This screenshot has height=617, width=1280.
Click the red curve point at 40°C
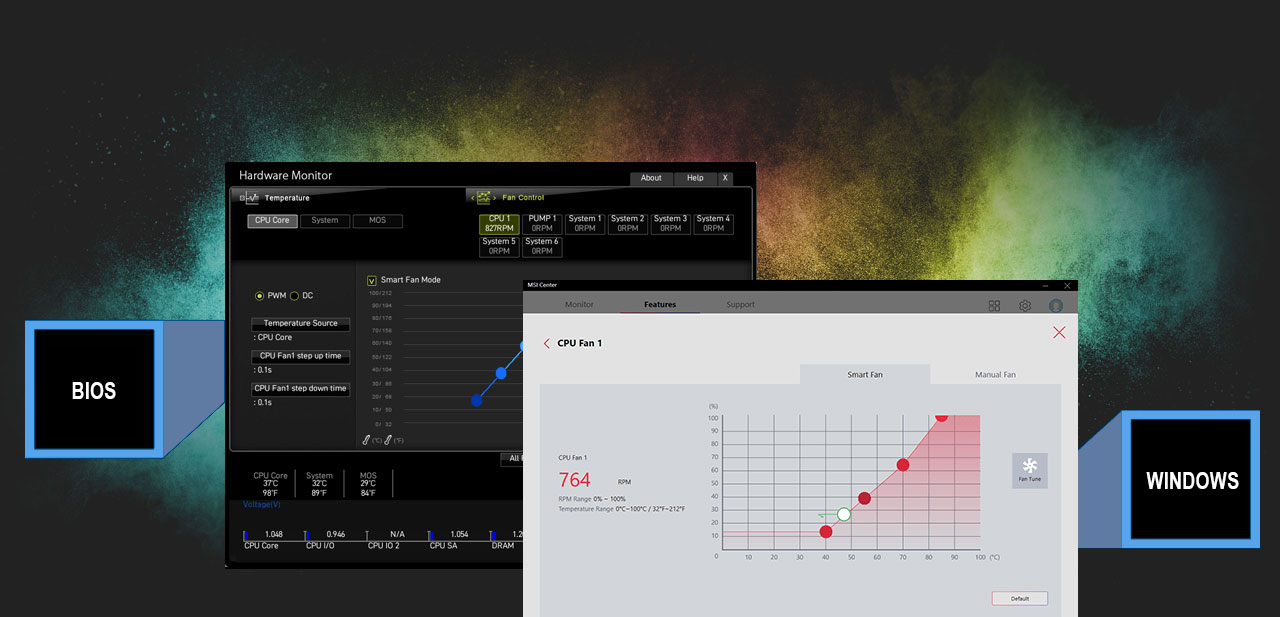826,532
